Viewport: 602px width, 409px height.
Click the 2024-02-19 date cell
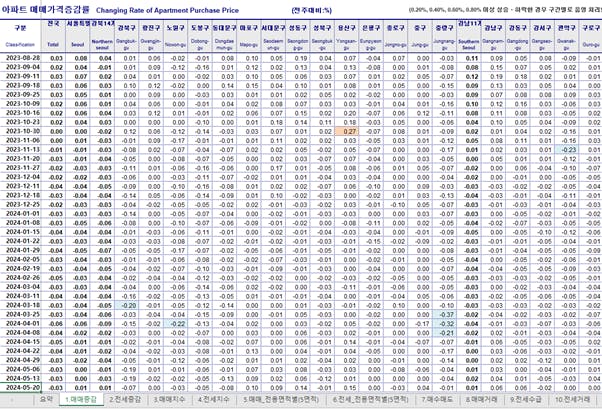pyautogui.click(x=21, y=268)
